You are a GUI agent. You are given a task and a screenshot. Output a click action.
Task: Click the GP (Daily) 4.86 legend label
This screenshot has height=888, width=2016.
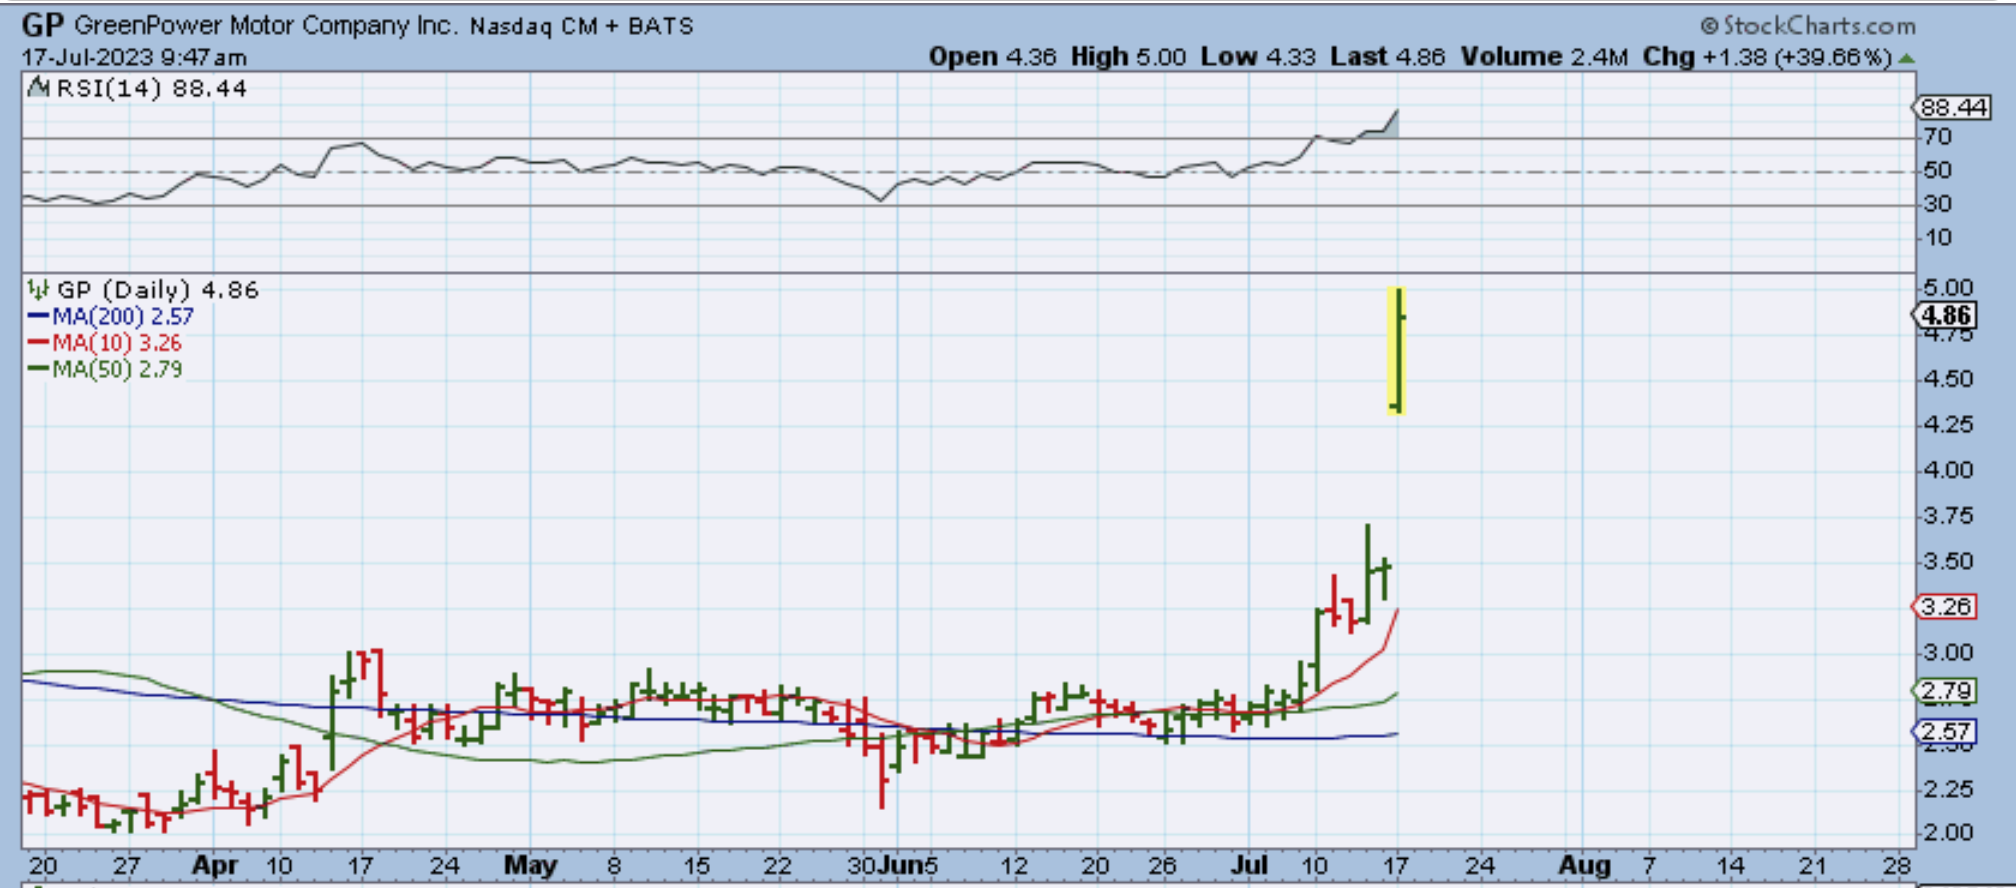158,290
